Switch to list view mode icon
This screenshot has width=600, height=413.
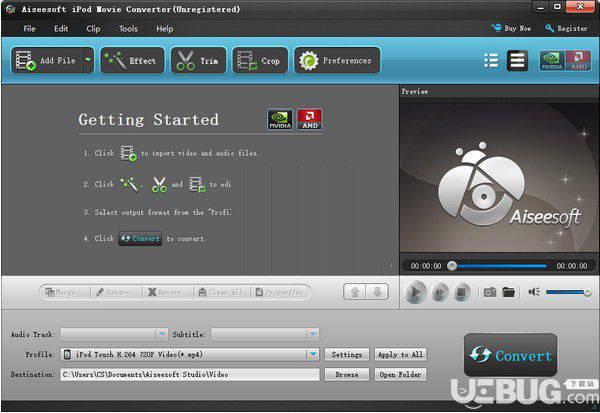(491, 60)
